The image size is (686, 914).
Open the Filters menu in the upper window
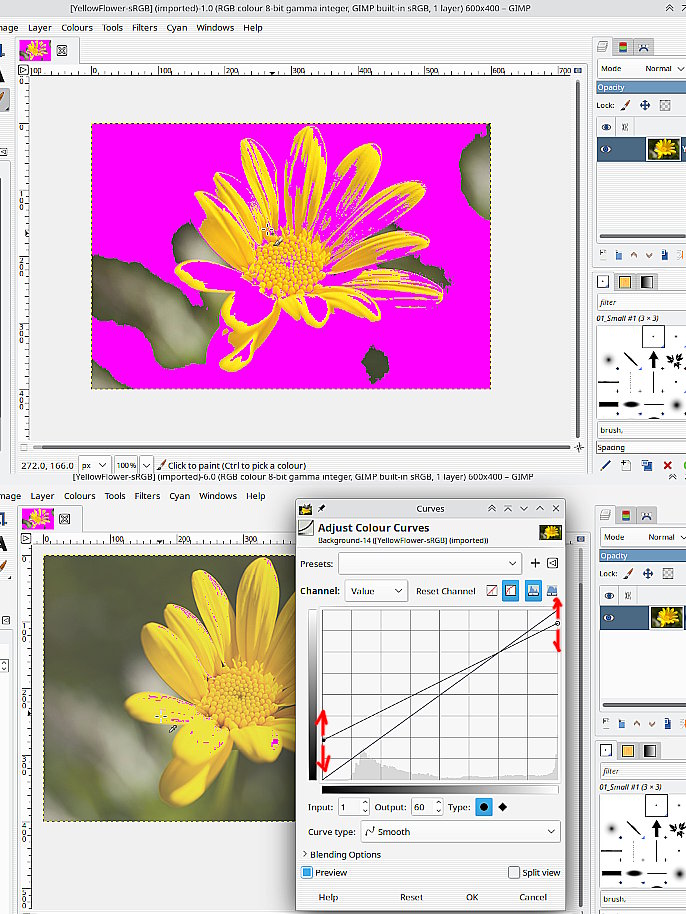pos(145,28)
